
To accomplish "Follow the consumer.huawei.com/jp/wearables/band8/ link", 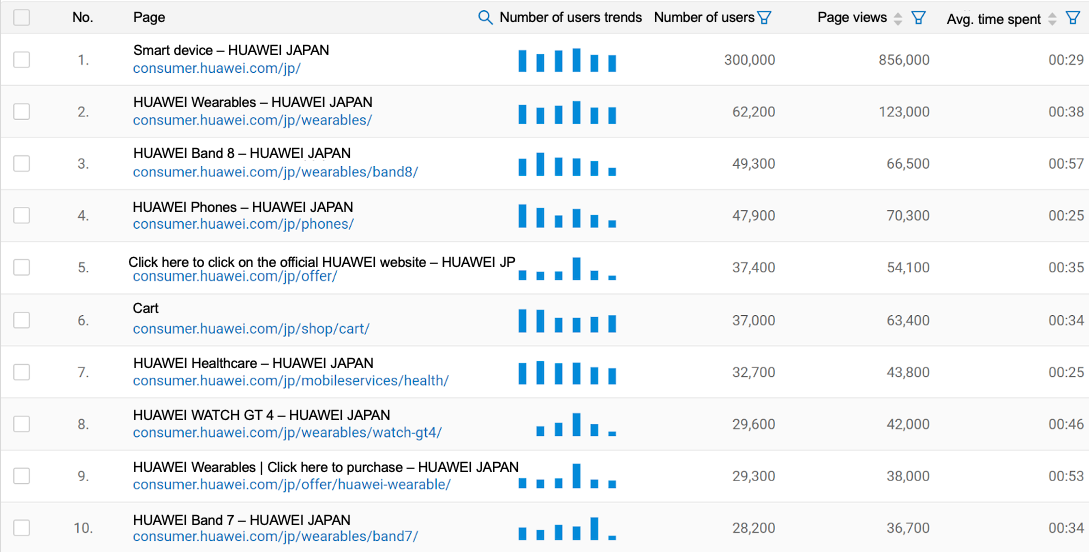I will (x=275, y=172).
